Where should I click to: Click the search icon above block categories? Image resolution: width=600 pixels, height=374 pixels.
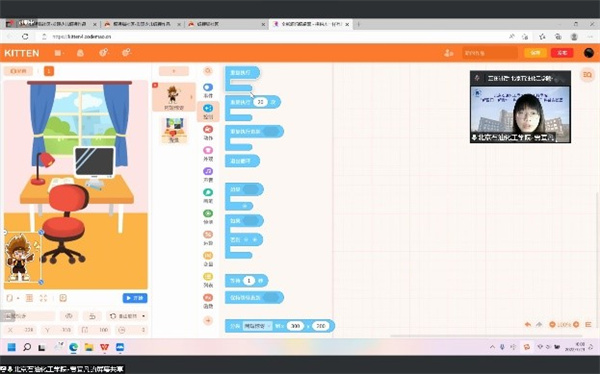208,71
